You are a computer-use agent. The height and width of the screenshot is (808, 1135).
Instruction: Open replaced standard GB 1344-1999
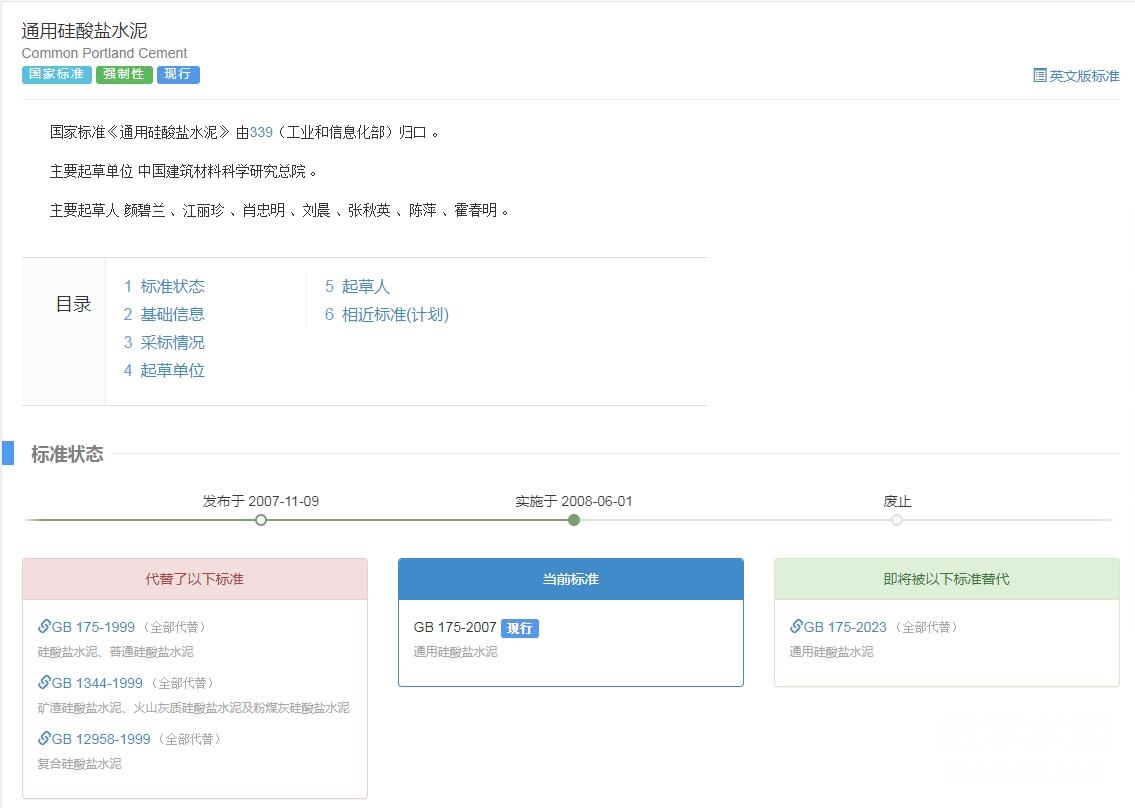[x=97, y=683]
